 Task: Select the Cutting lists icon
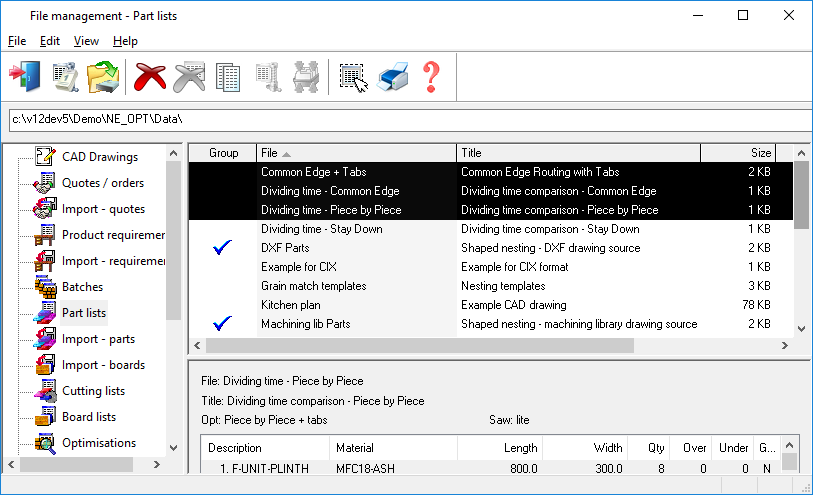click(x=45, y=390)
